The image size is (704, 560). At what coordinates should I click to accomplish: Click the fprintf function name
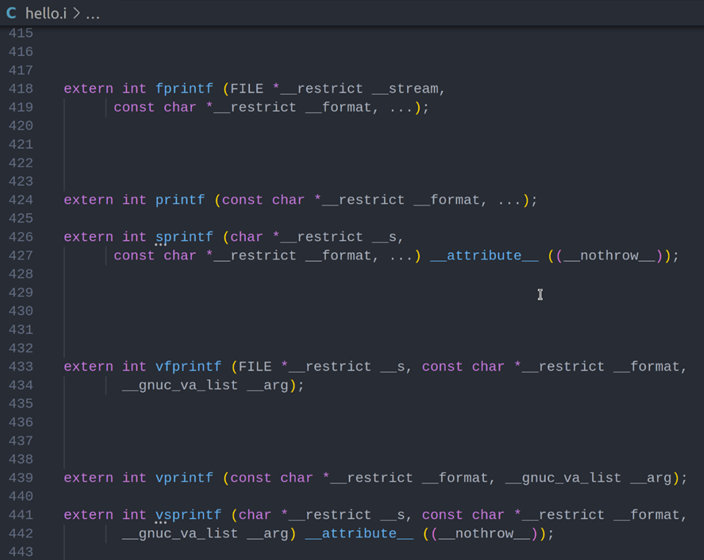(x=184, y=88)
